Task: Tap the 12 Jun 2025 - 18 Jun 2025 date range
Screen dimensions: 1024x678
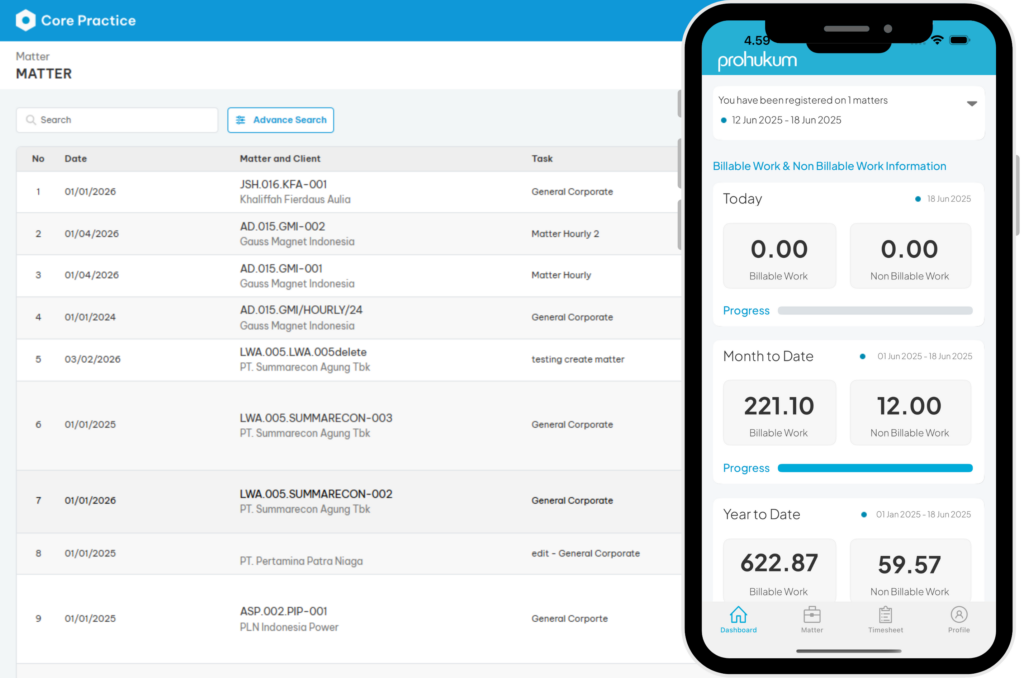Action: pyautogui.click(x=786, y=120)
